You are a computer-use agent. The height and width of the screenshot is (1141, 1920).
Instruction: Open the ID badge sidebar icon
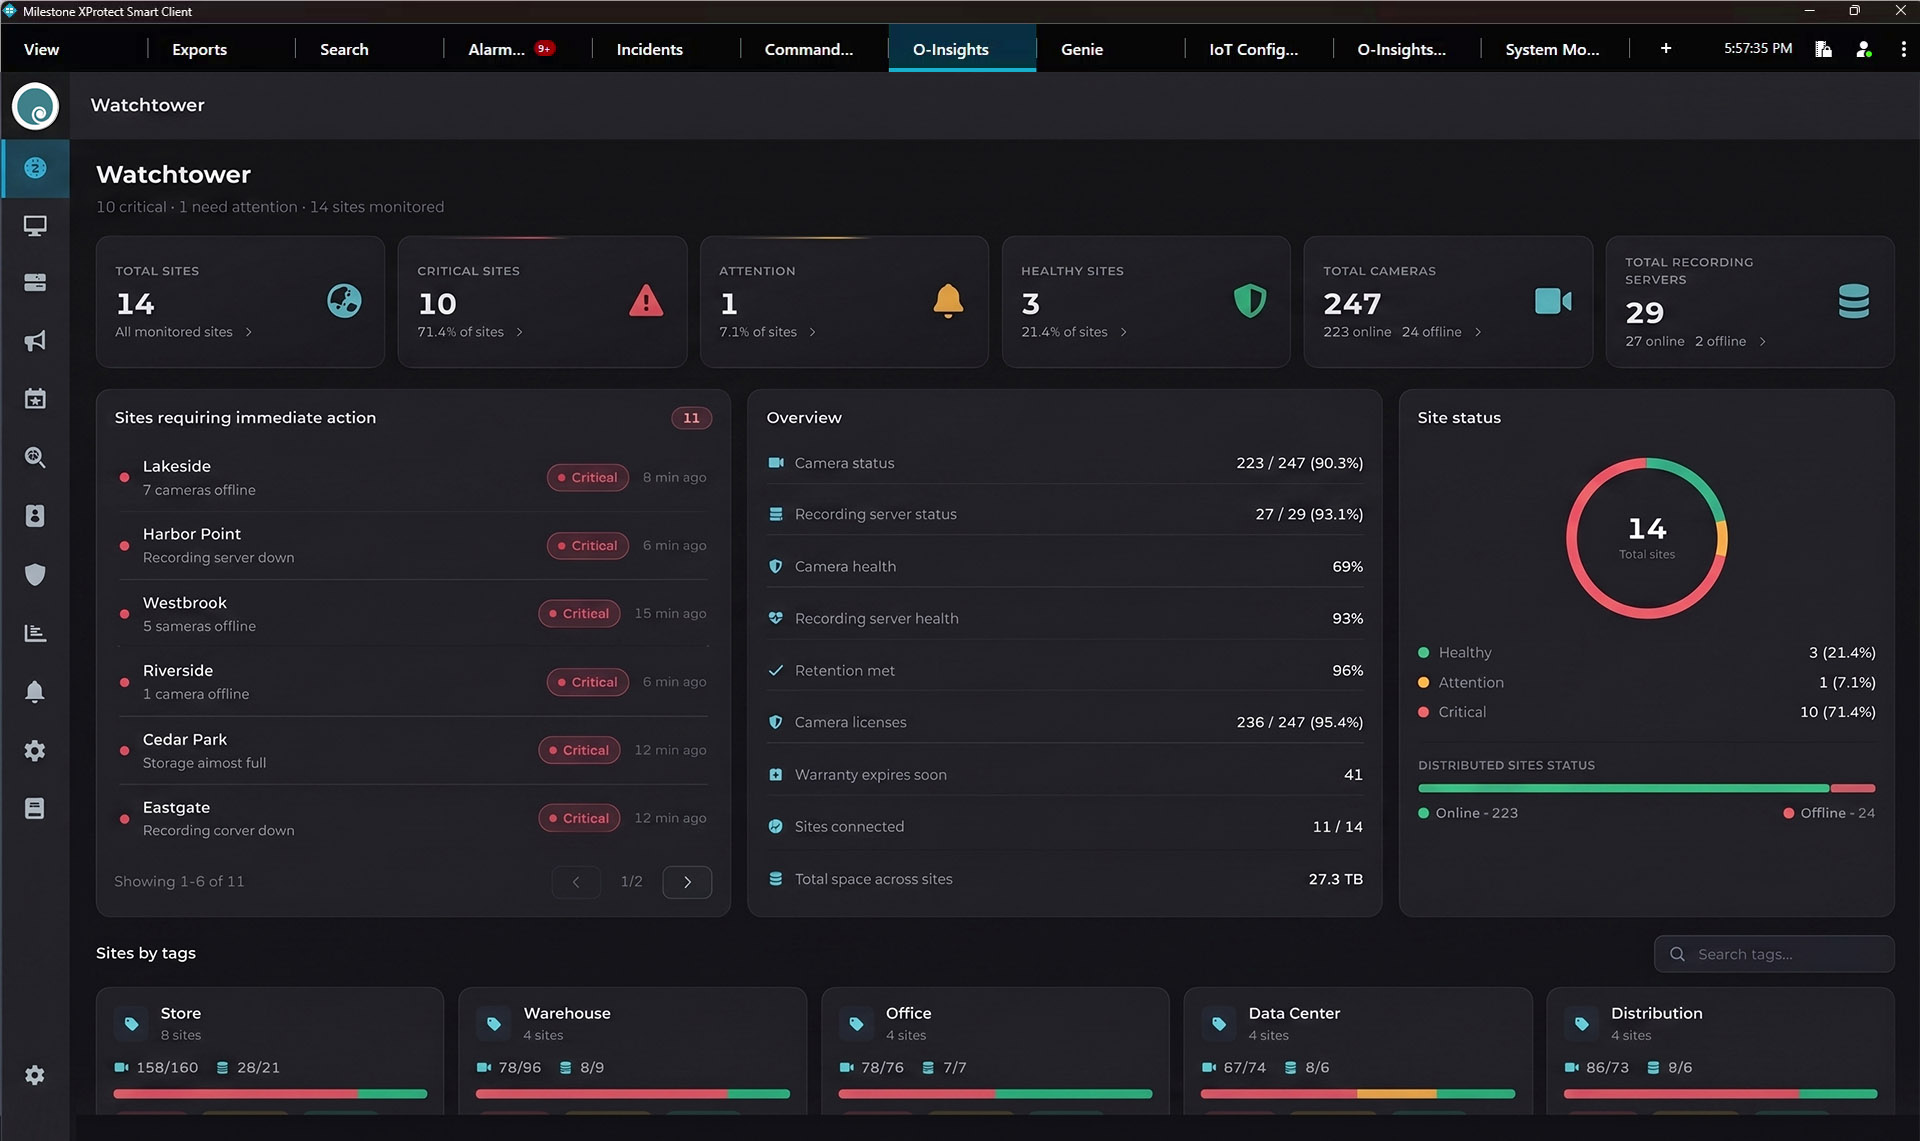pyautogui.click(x=35, y=516)
